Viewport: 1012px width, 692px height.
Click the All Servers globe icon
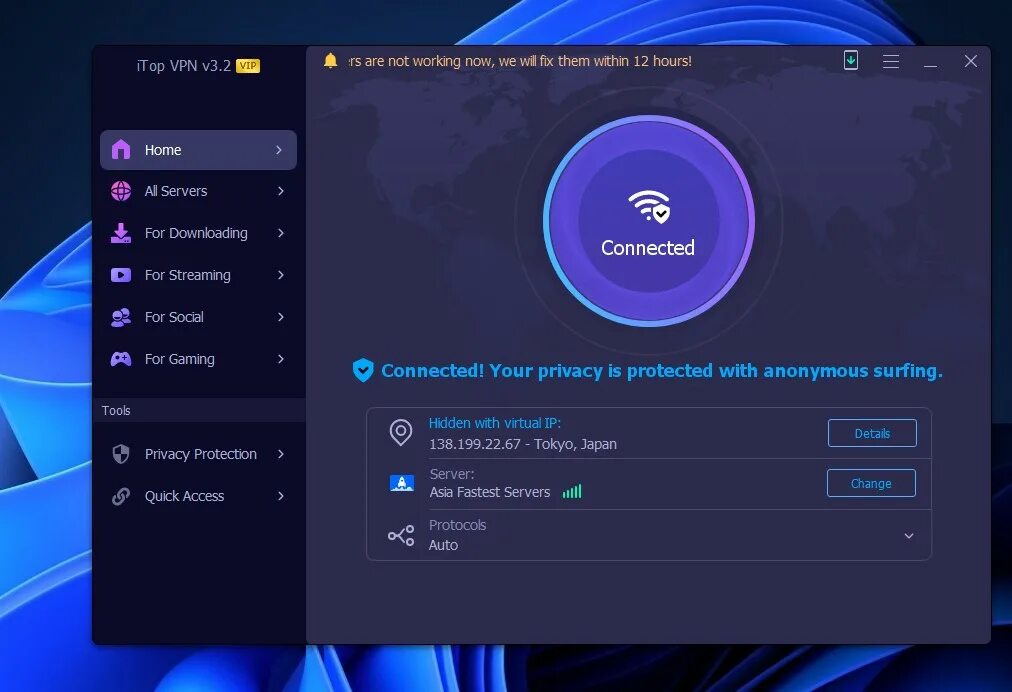pyautogui.click(x=121, y=191)
